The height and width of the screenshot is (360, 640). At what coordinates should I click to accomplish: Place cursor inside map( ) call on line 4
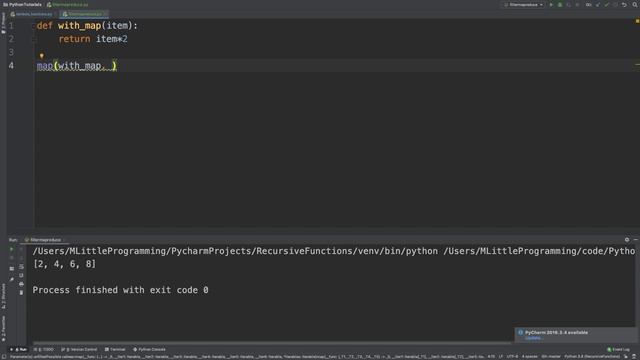click(x=109, y=66)
